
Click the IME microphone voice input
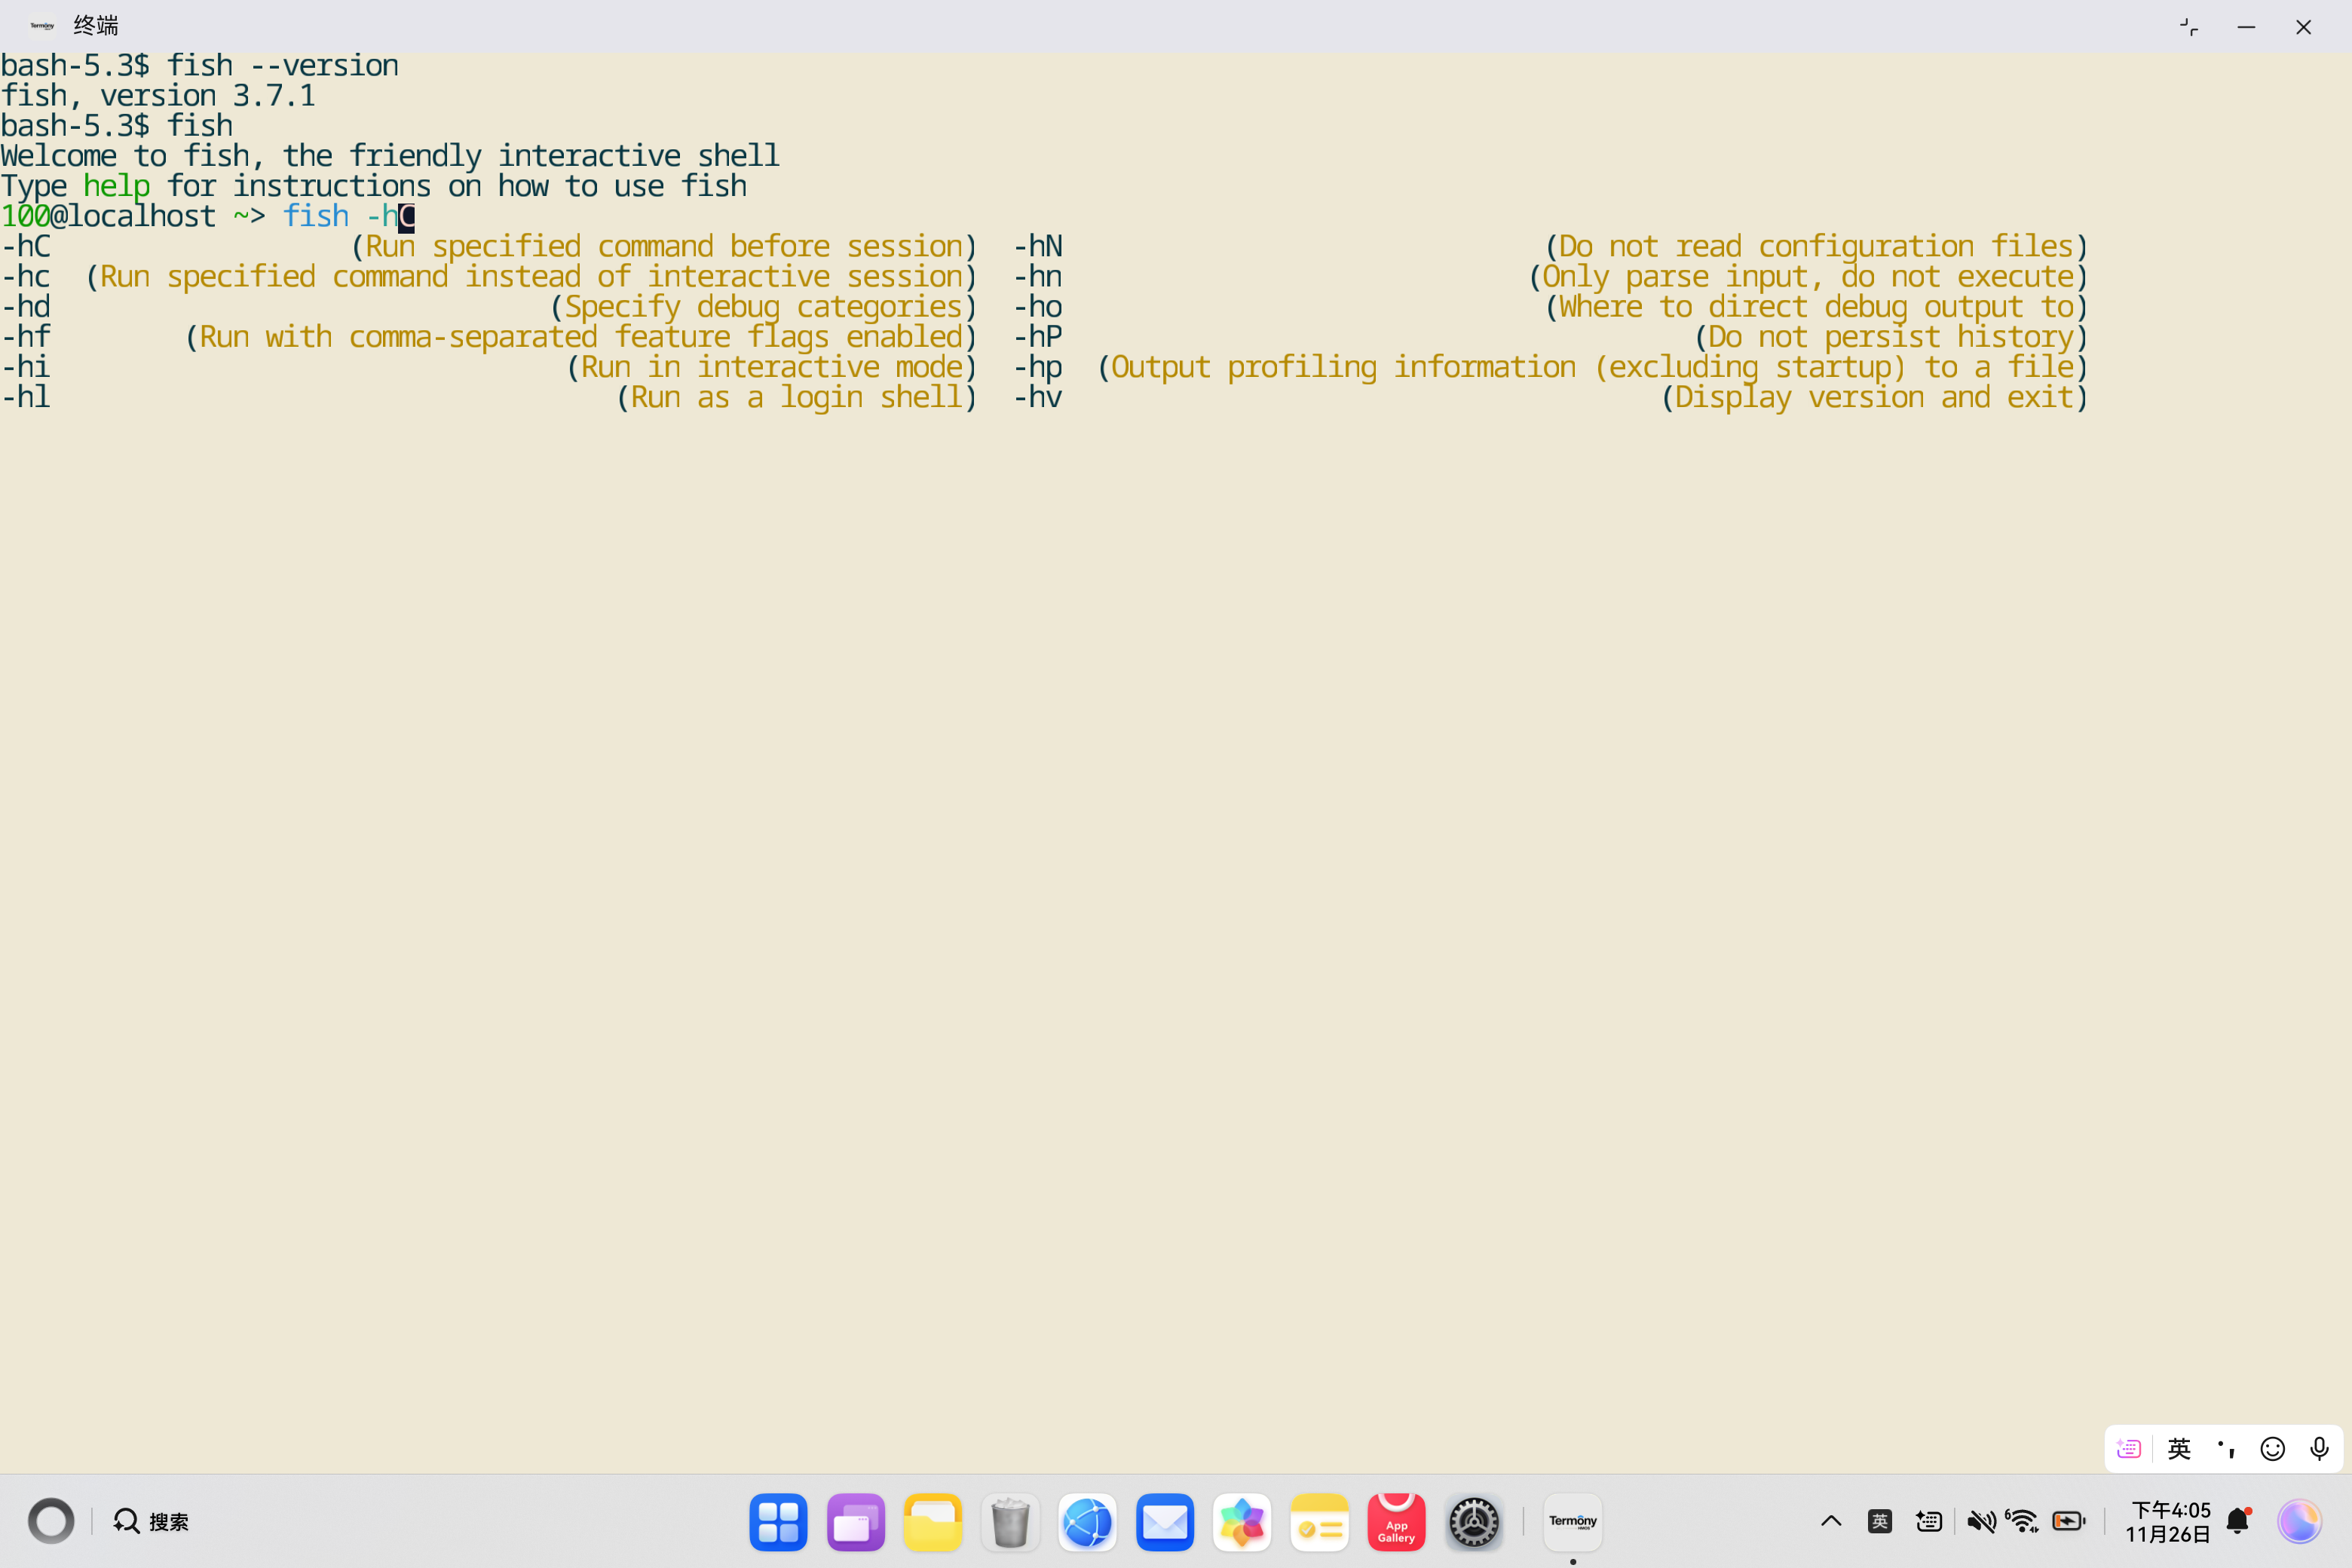2319,1448
